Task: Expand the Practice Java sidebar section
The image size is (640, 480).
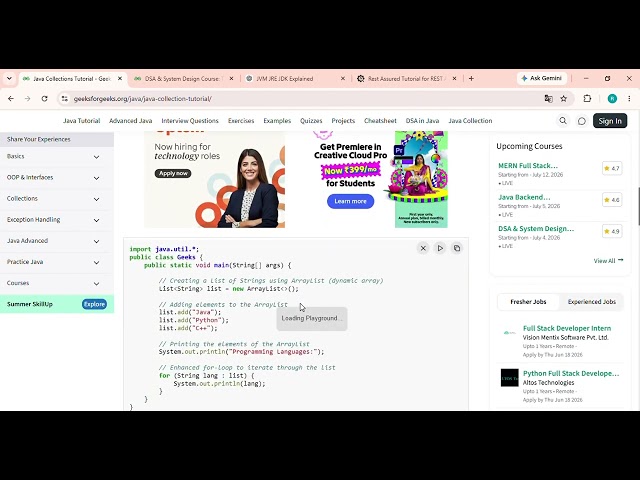Action: 57,262
